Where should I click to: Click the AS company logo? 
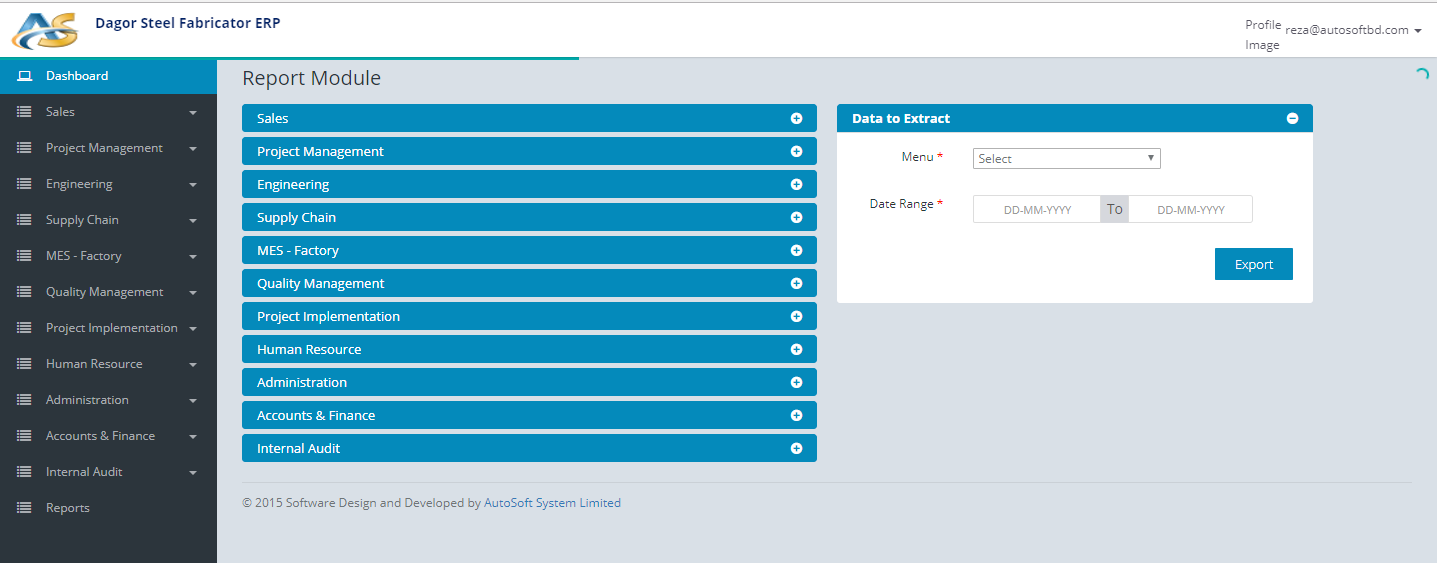(x=44, y=31)
